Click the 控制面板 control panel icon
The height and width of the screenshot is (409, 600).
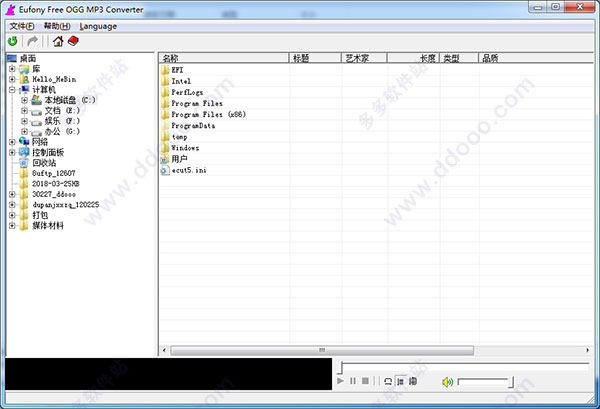24,152
